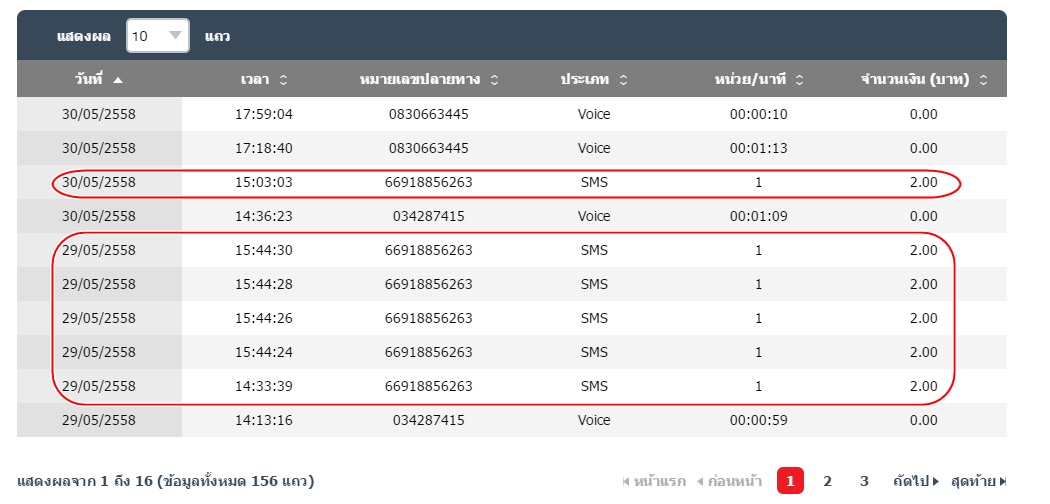Sort by the วันที่ column header

click(x=99, y=80)
